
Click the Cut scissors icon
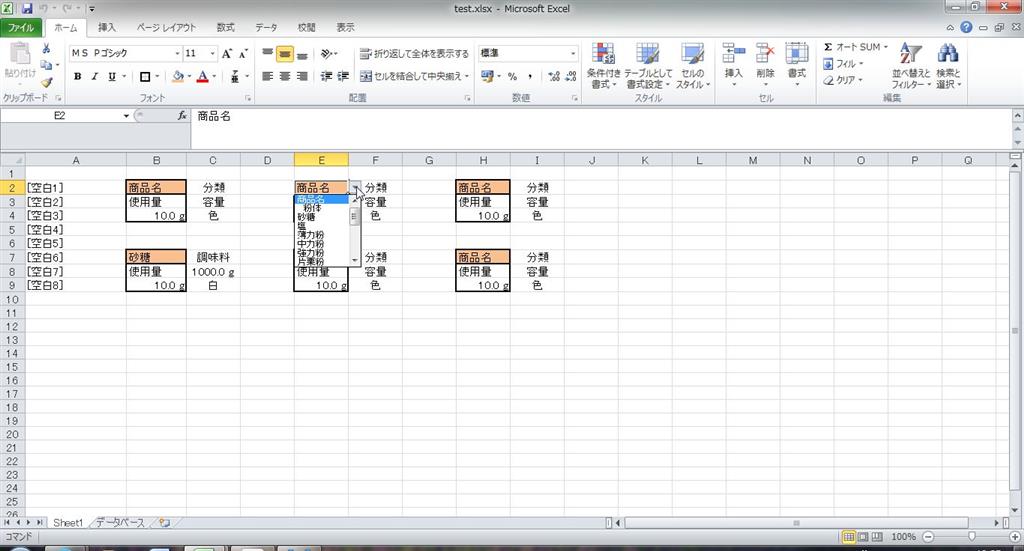tap(46, 49)
